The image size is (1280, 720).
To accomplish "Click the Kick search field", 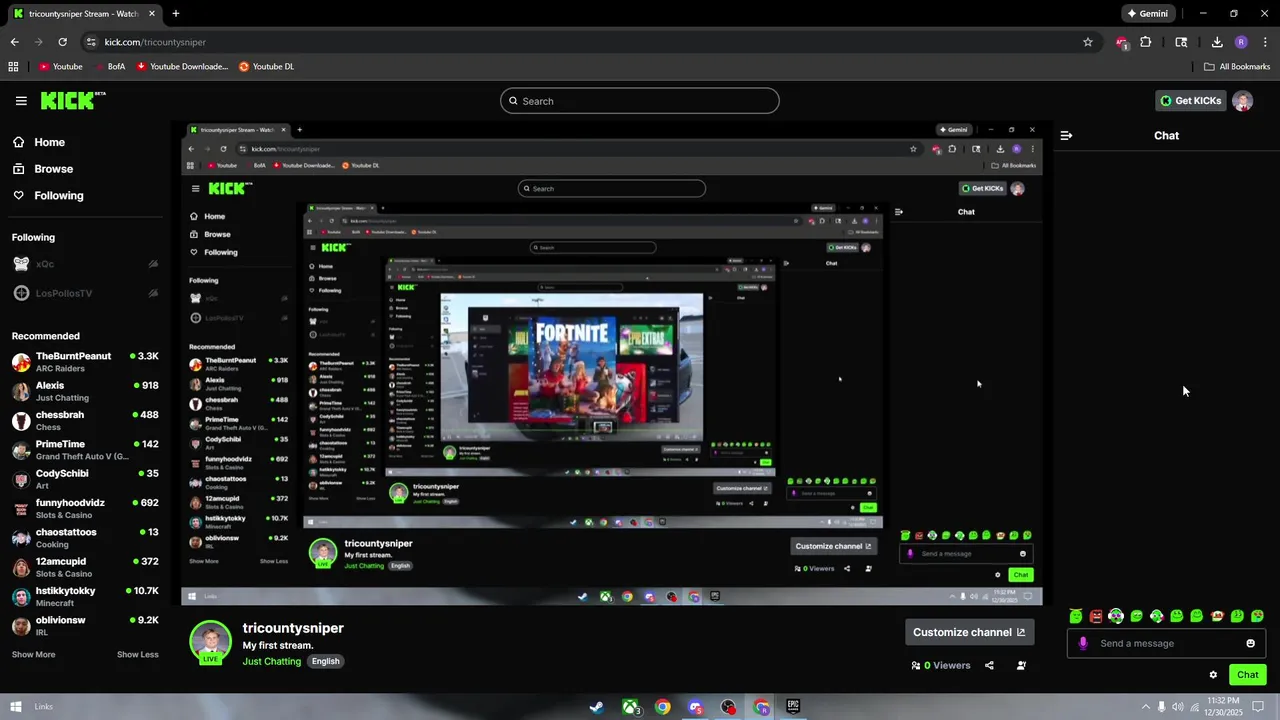I will point(640,101).
